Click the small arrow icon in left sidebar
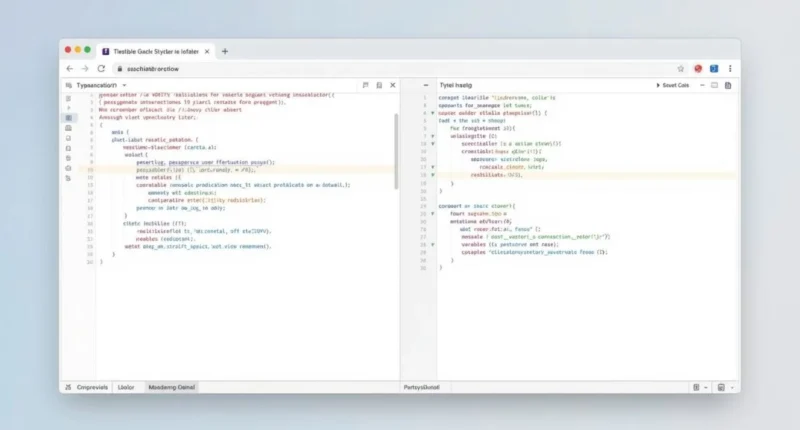This screenshot has width=800, height=430. coord(68,108)
